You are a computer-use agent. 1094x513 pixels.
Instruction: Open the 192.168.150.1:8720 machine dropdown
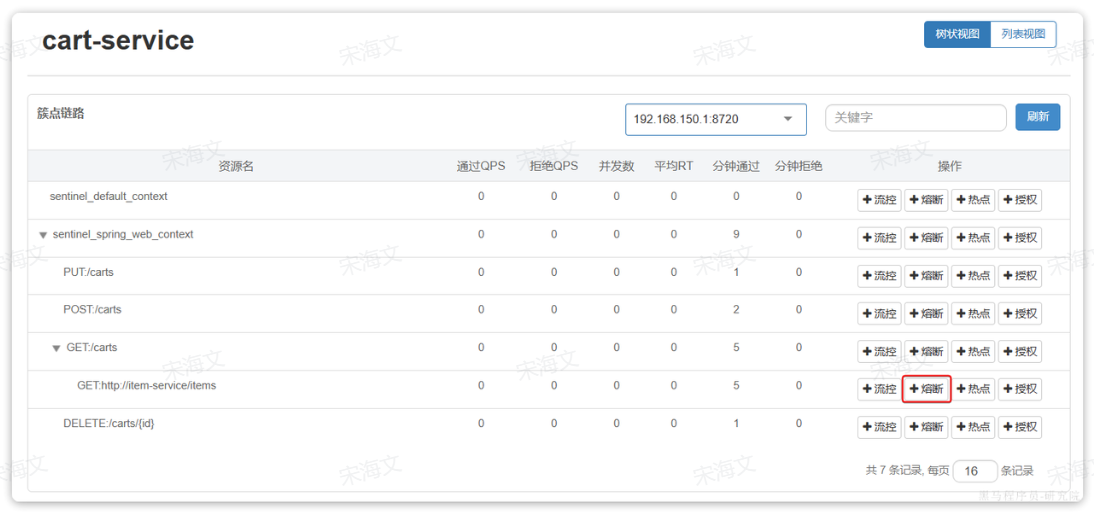(x=716, y=119)
